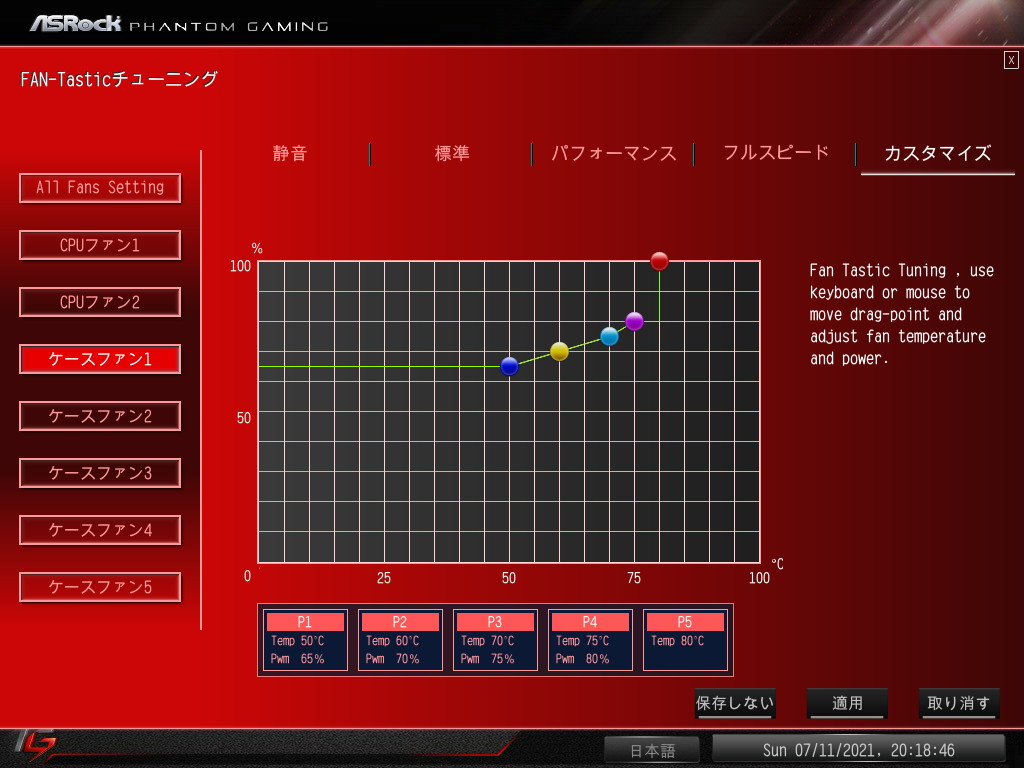This screenshot has width=1024, height=768.
Task: Click the red P5 drag-point on graph
Action: coord(660,261)
